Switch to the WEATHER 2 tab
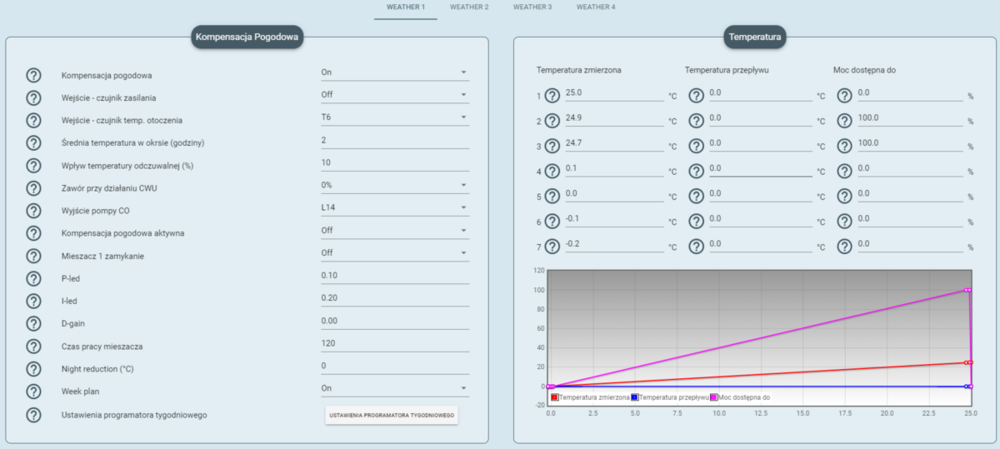This screenshot has height=449, width=1000. pos(469,7)
